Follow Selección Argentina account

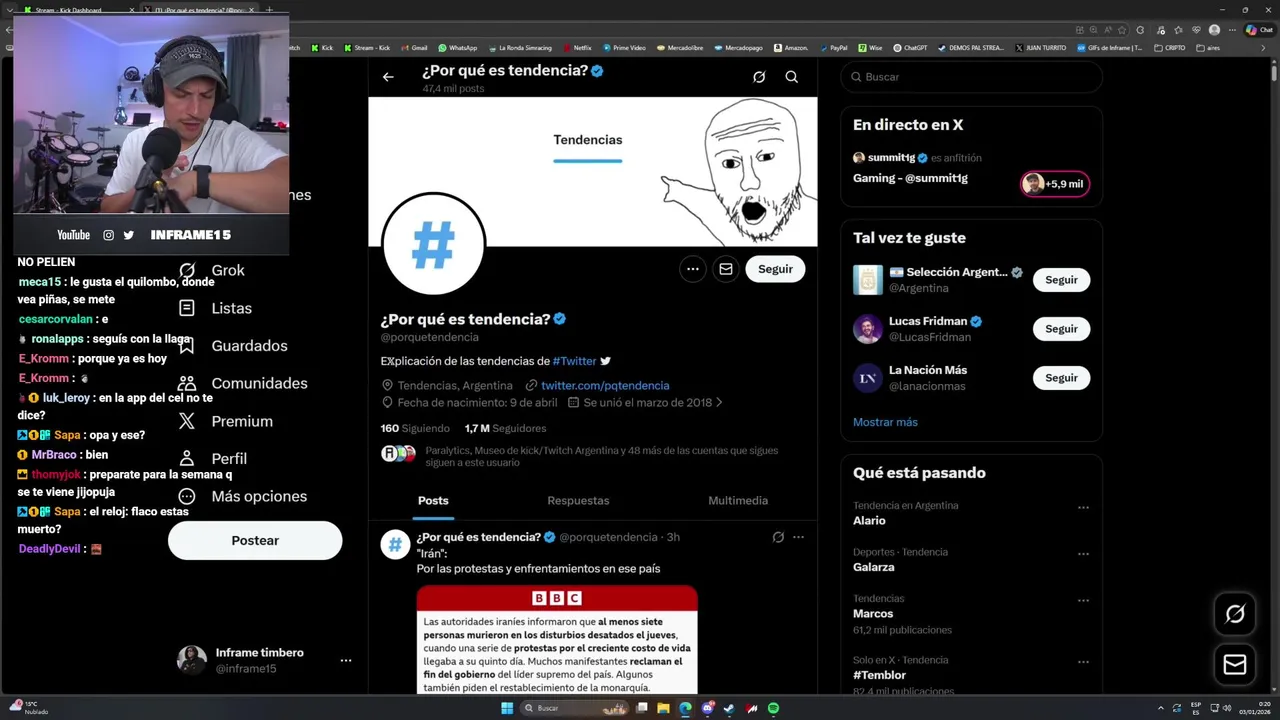(1061, 280)
